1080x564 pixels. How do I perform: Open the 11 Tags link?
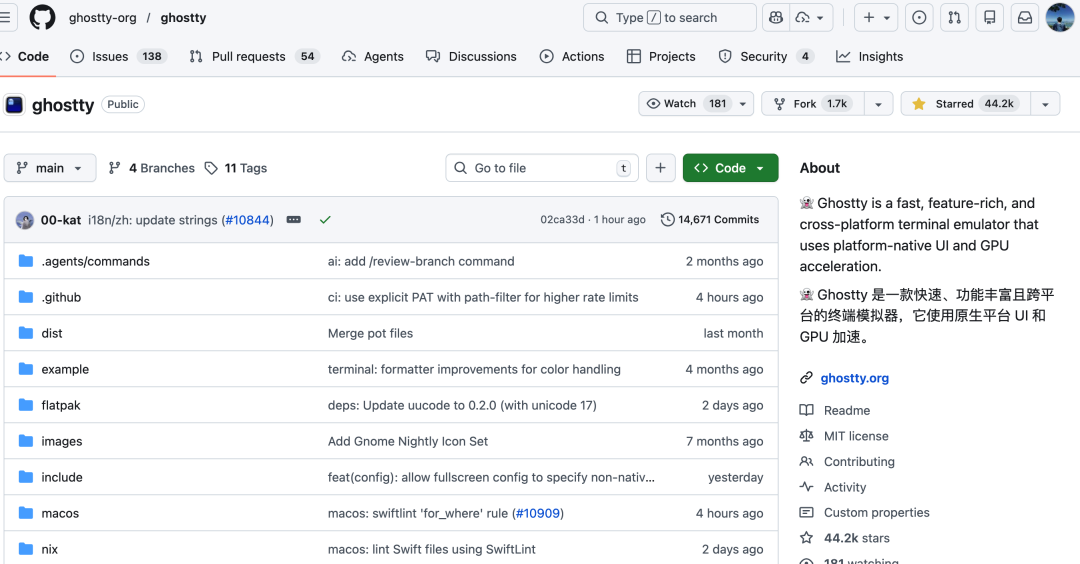[236, 168]
